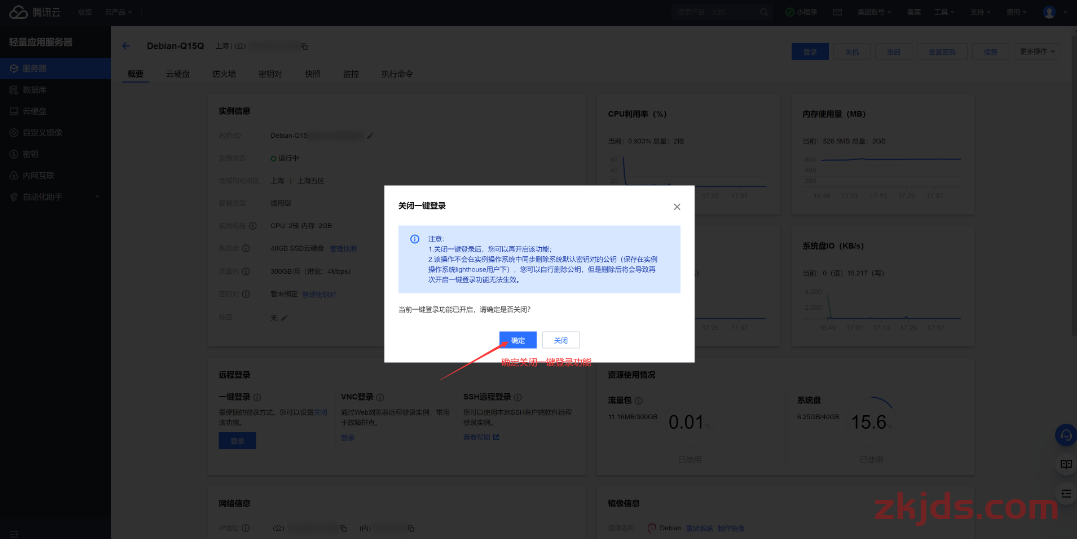
Task: Open the user avatar menu
Action: tap(1049, 12)
